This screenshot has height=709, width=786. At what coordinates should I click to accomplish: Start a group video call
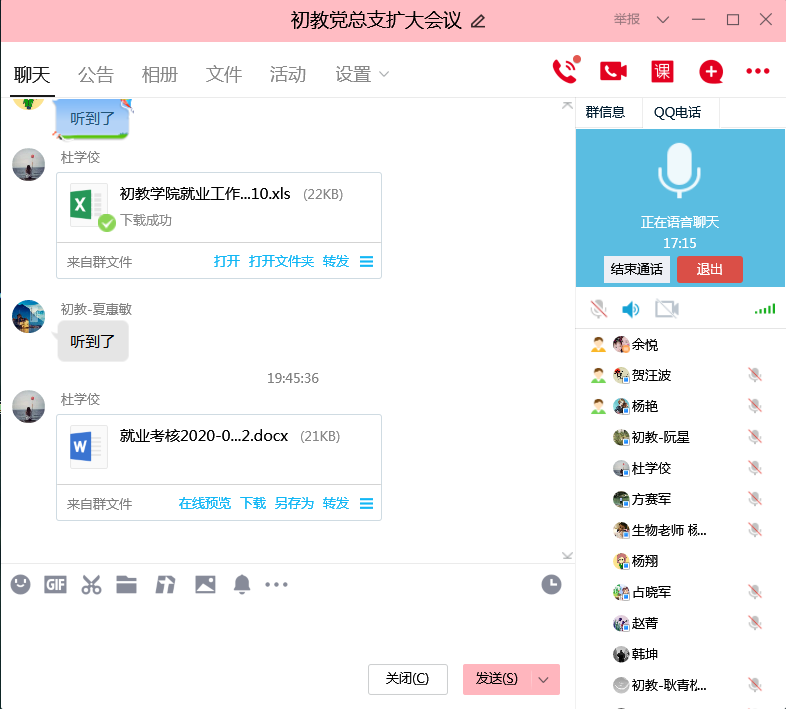613,71
